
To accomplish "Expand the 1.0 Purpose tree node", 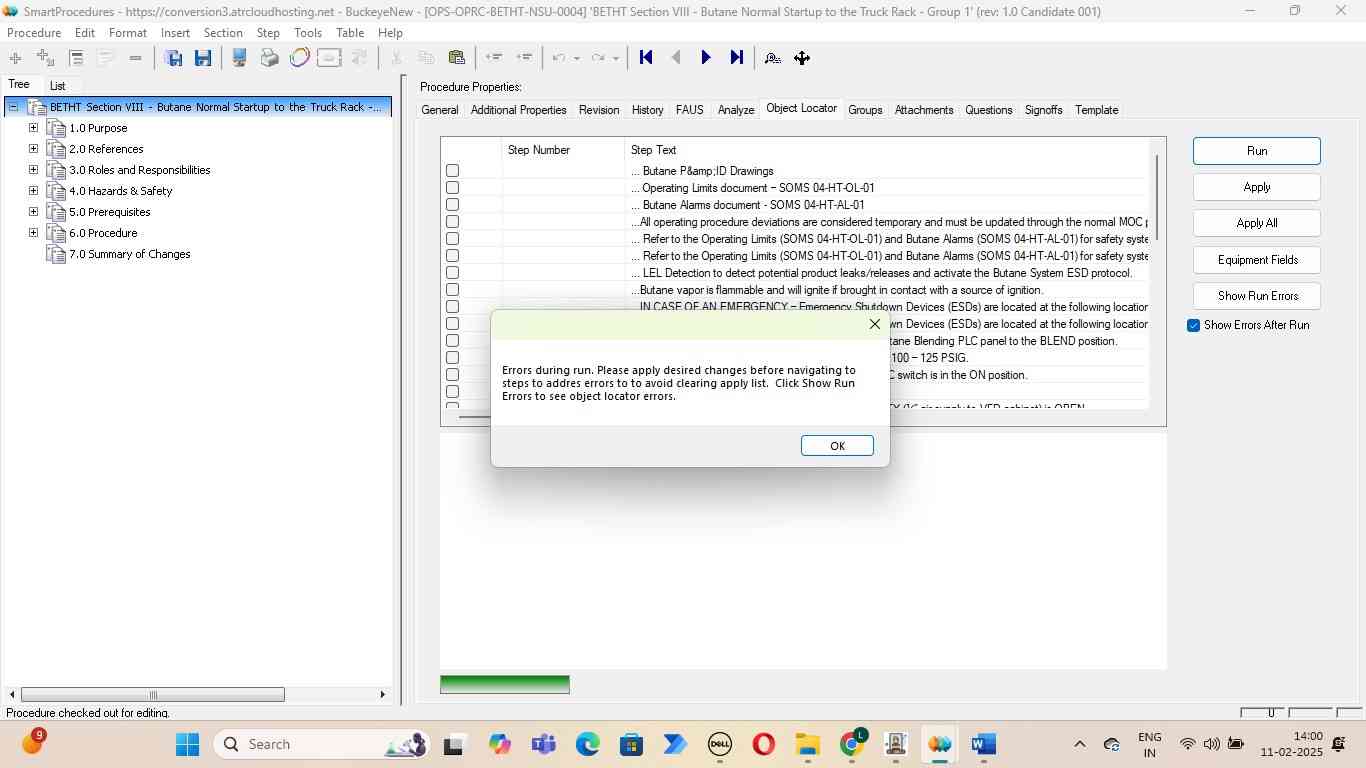I will click(33, 128).
